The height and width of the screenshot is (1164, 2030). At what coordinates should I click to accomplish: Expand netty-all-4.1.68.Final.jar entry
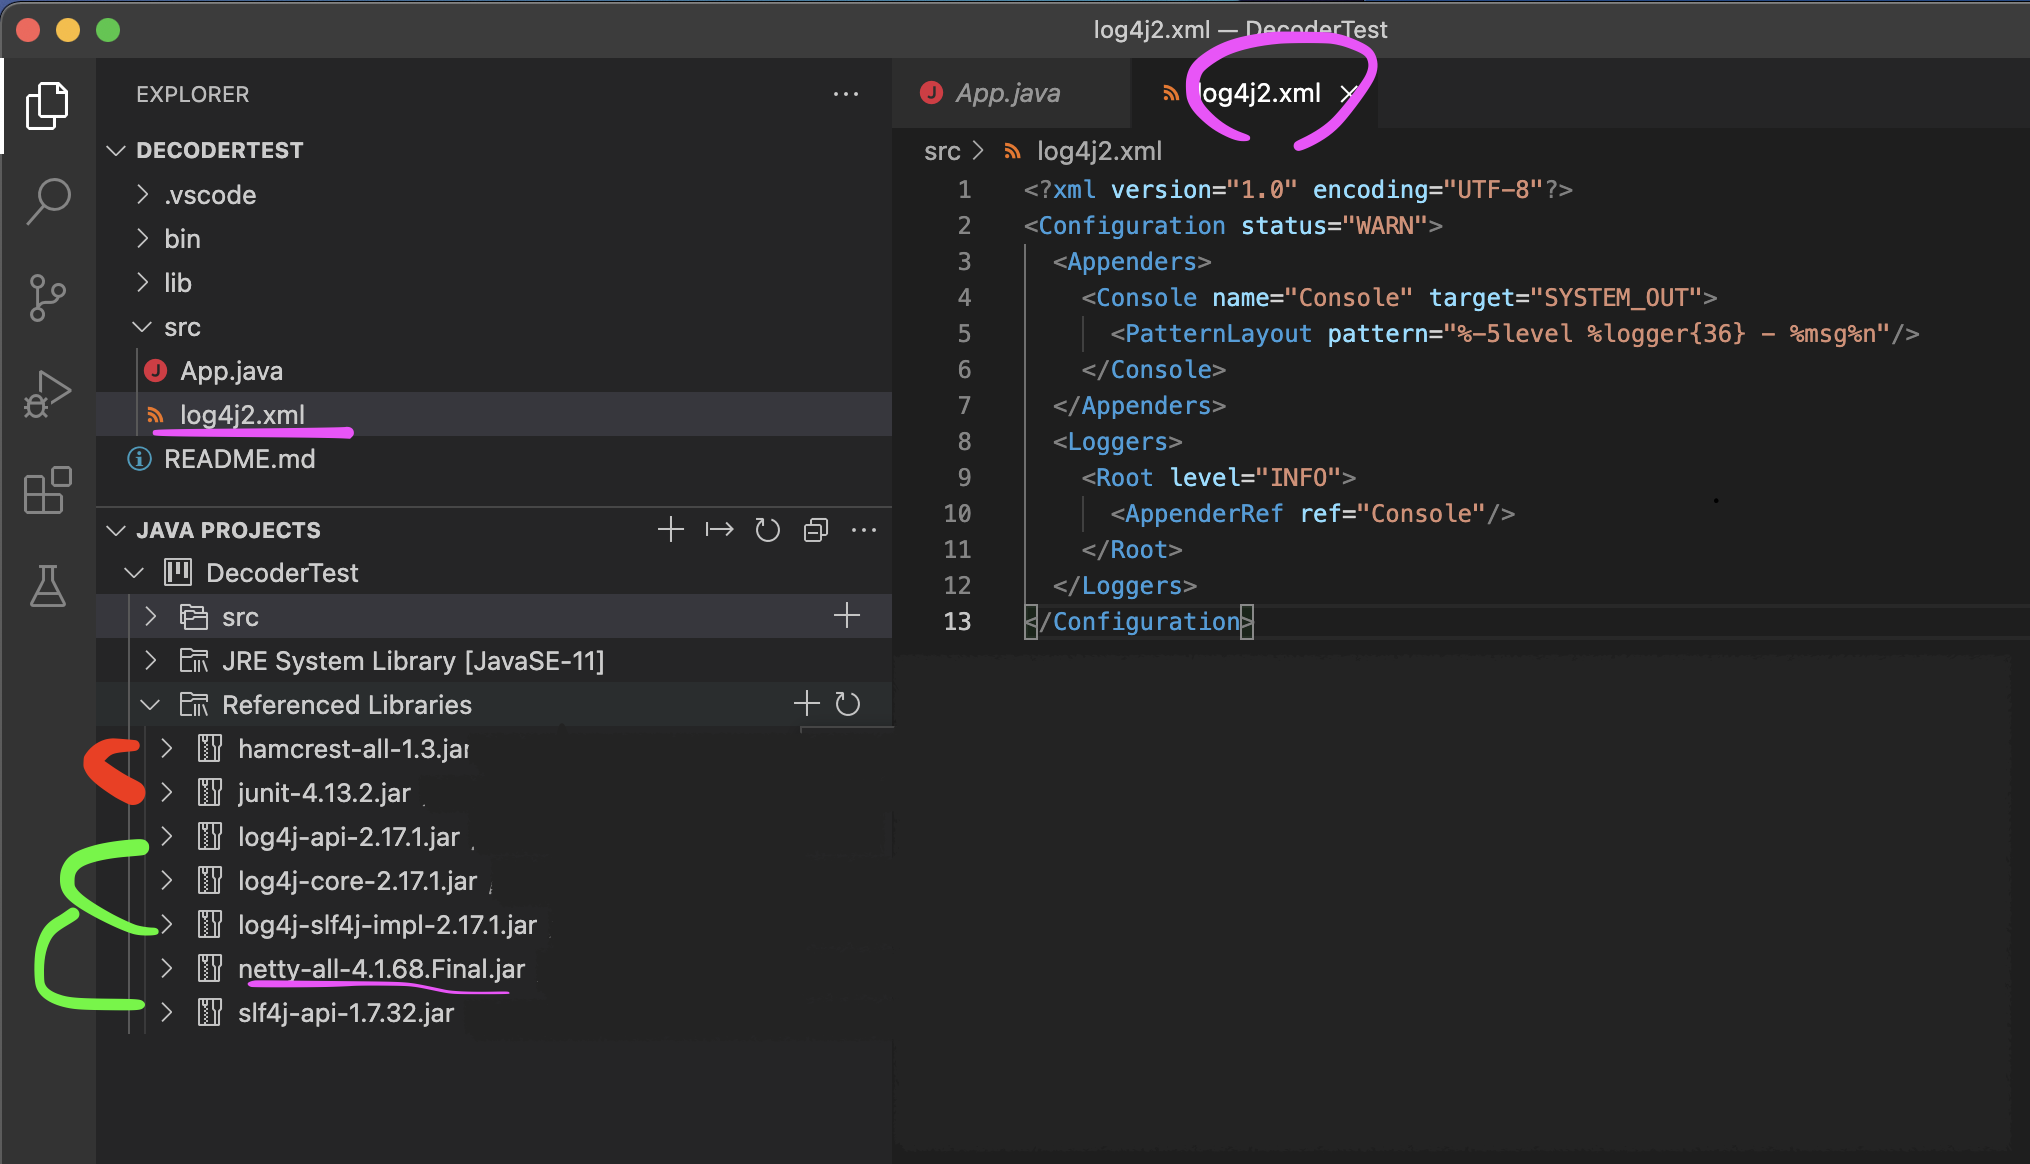tap(167, 968)
